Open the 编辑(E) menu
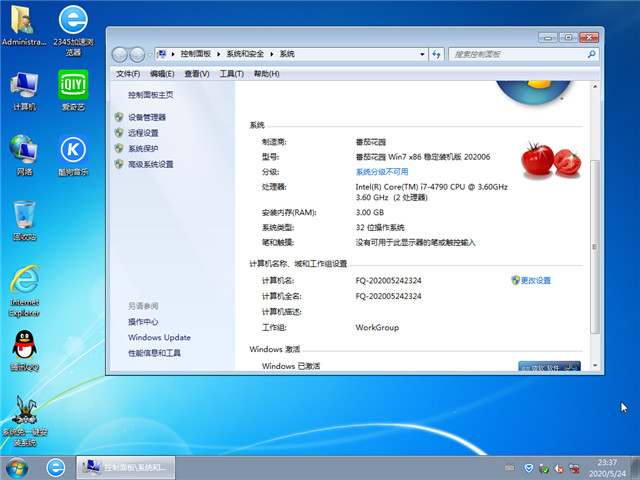The height and width of the screenshot is (480, 640). coord(162,74)
